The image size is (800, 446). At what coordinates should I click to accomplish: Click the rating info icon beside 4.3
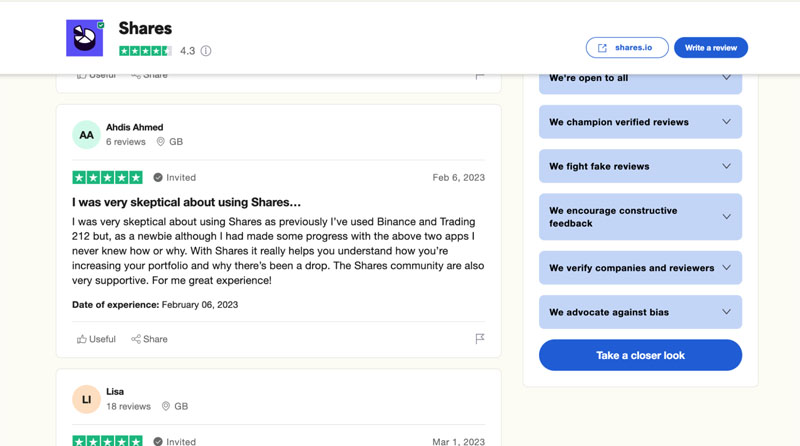coord(206,51)
